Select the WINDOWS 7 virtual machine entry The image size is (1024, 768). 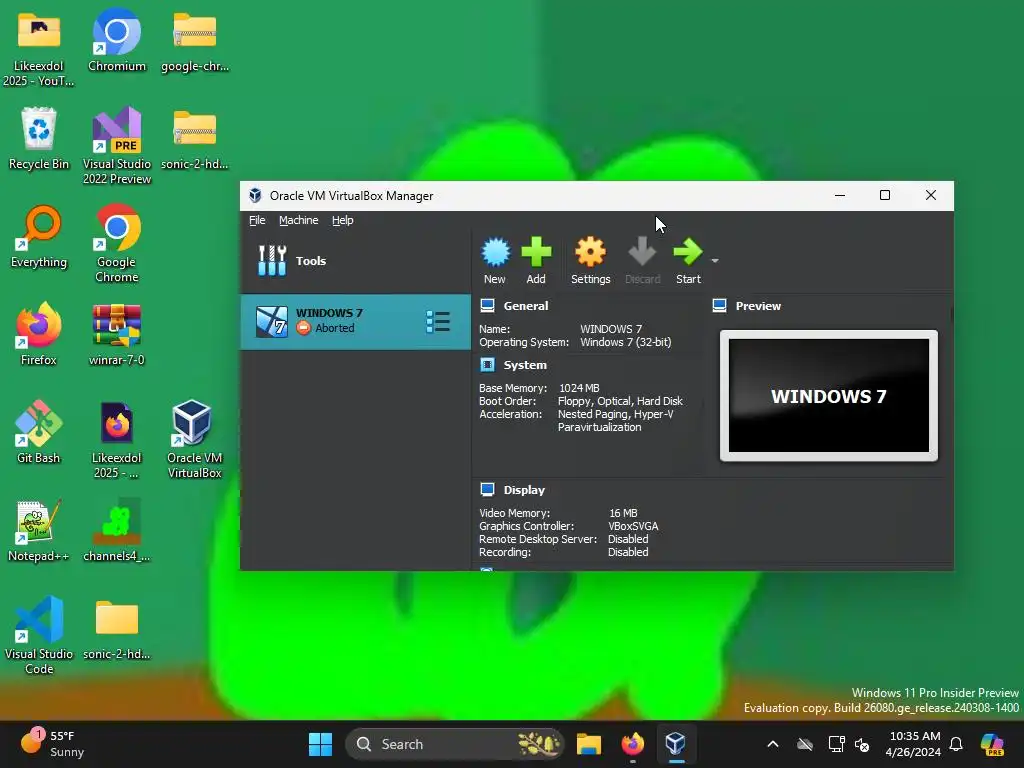[355, 321]
